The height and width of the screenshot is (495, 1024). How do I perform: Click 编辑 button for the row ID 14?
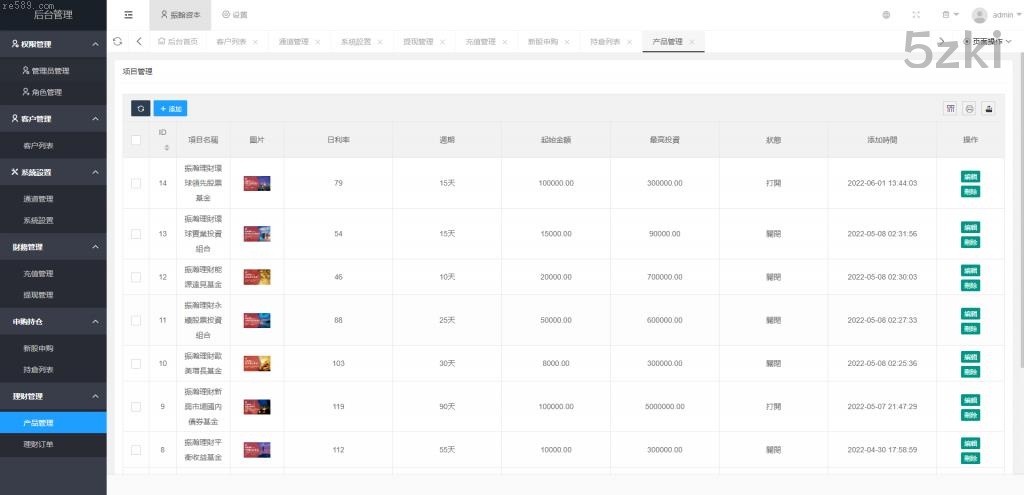pyautogui.click(x=970, y=176)
